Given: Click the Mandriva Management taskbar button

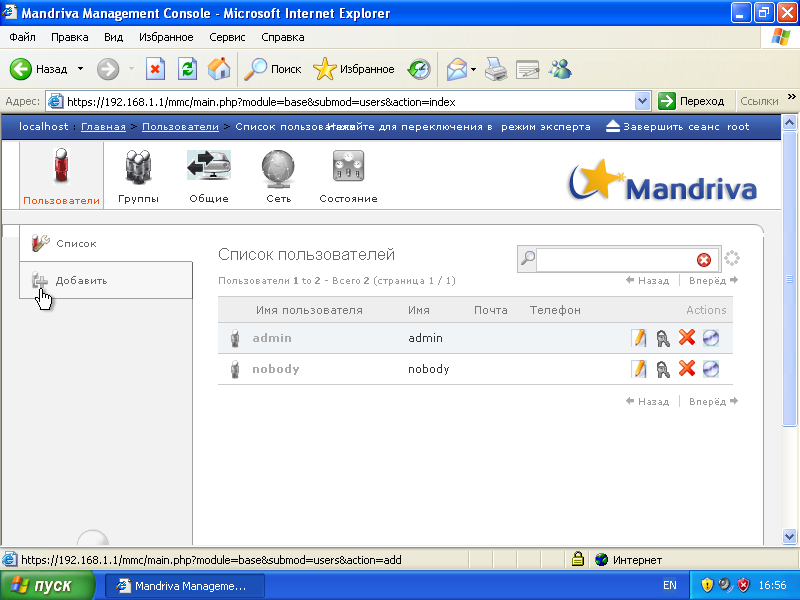Looking at the screenshot, I should tap(185, 586).
